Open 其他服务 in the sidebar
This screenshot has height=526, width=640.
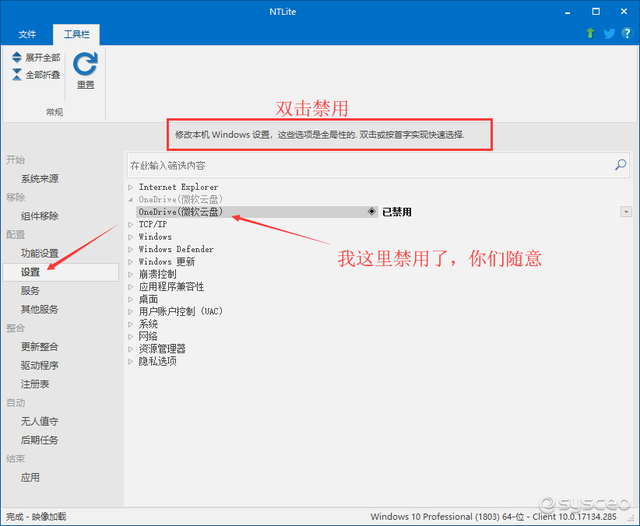(x=40, y=309)
